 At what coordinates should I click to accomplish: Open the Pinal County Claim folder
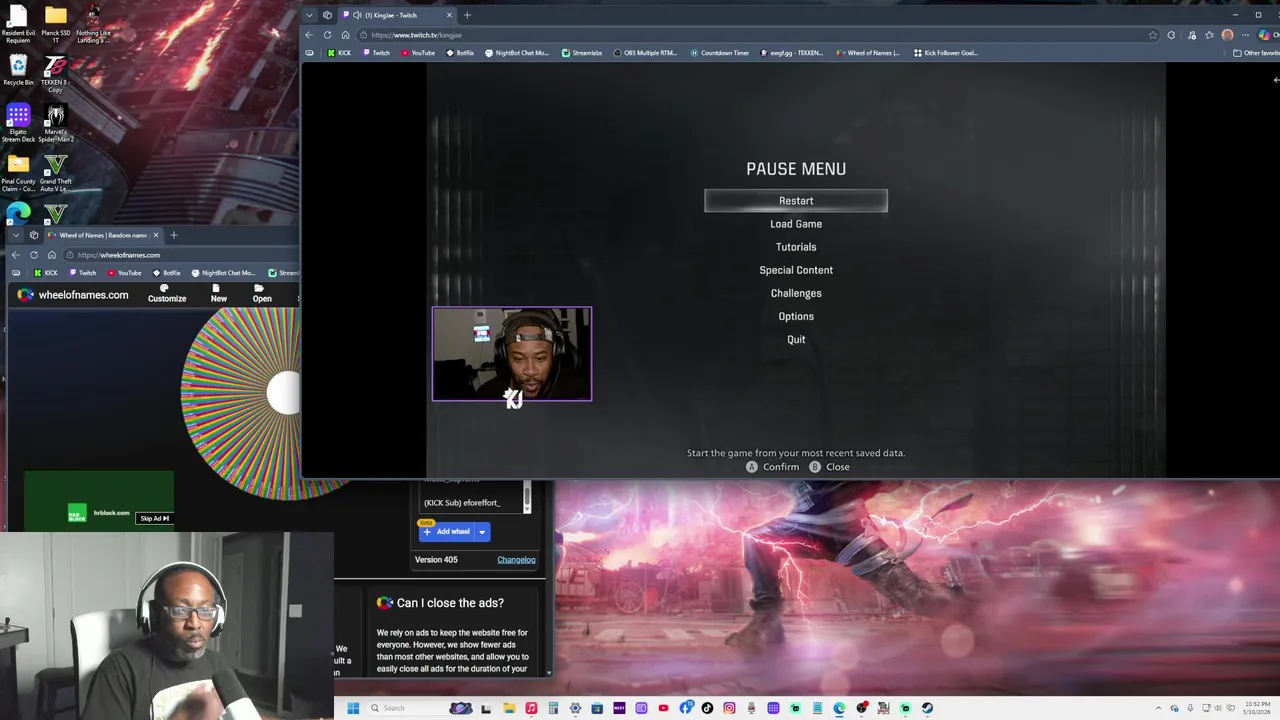pos(18,172)
